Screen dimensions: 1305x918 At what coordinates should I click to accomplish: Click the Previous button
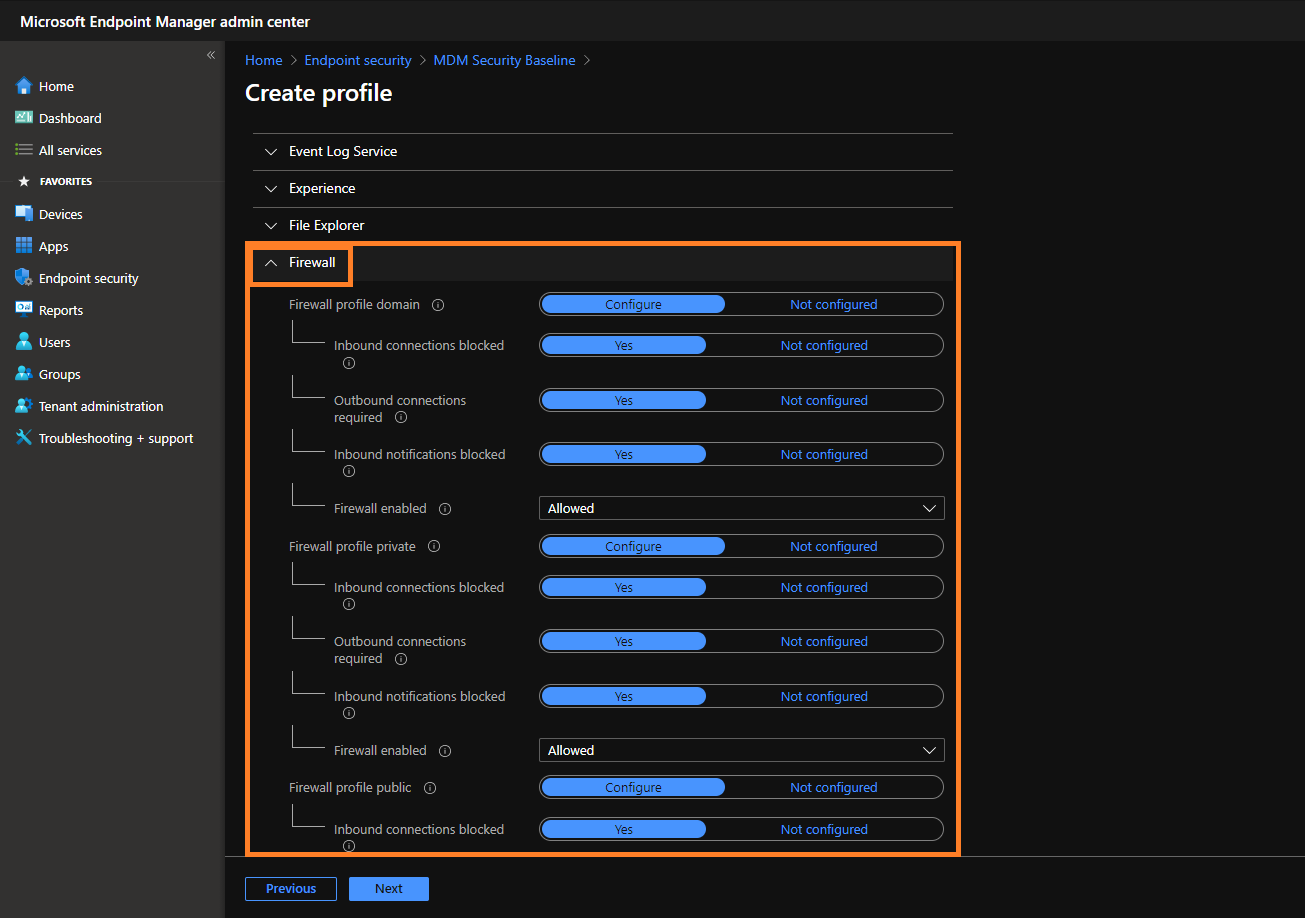[x=291, y=888]
